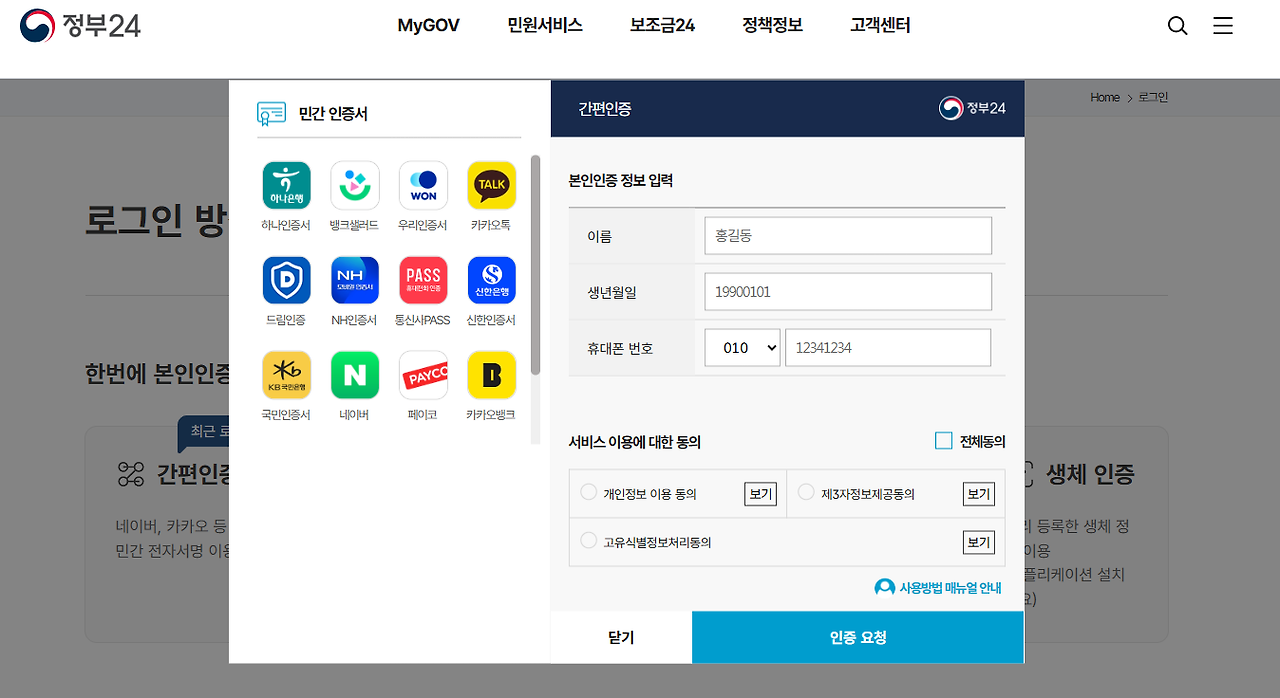
Task: Select the 하나인증서 certificate icon
Action: point(286,186)
